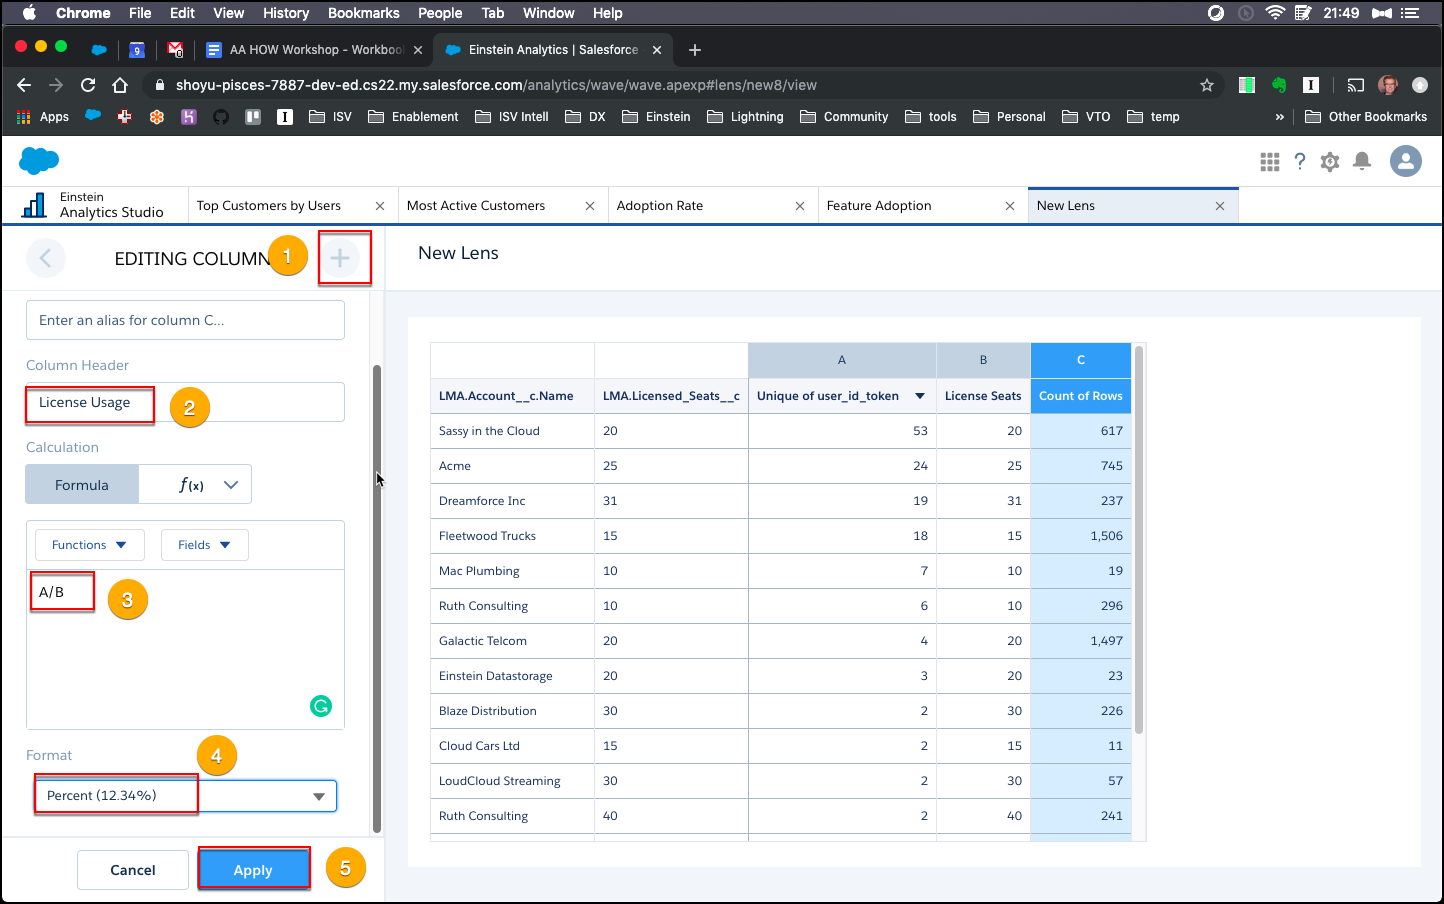Open the Lightning bookmarks folder
The width and height of the screenshot is (1444, 904).
[x=745, y=117]
